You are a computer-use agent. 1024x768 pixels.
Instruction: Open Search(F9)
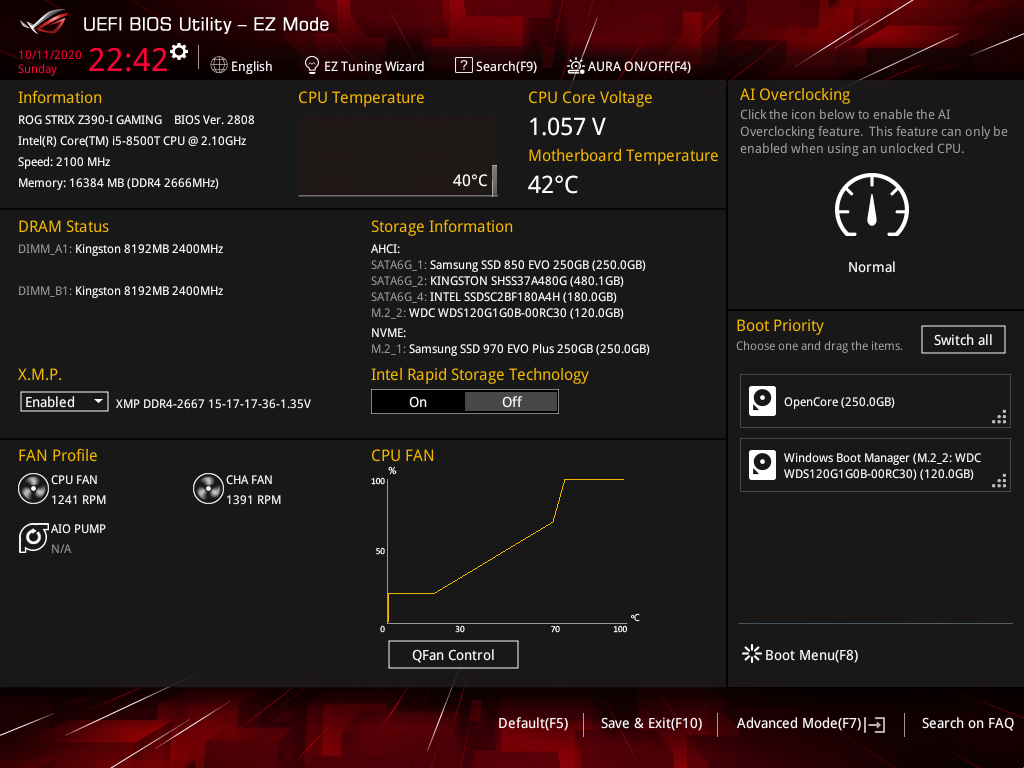click(x=496, y=66)
